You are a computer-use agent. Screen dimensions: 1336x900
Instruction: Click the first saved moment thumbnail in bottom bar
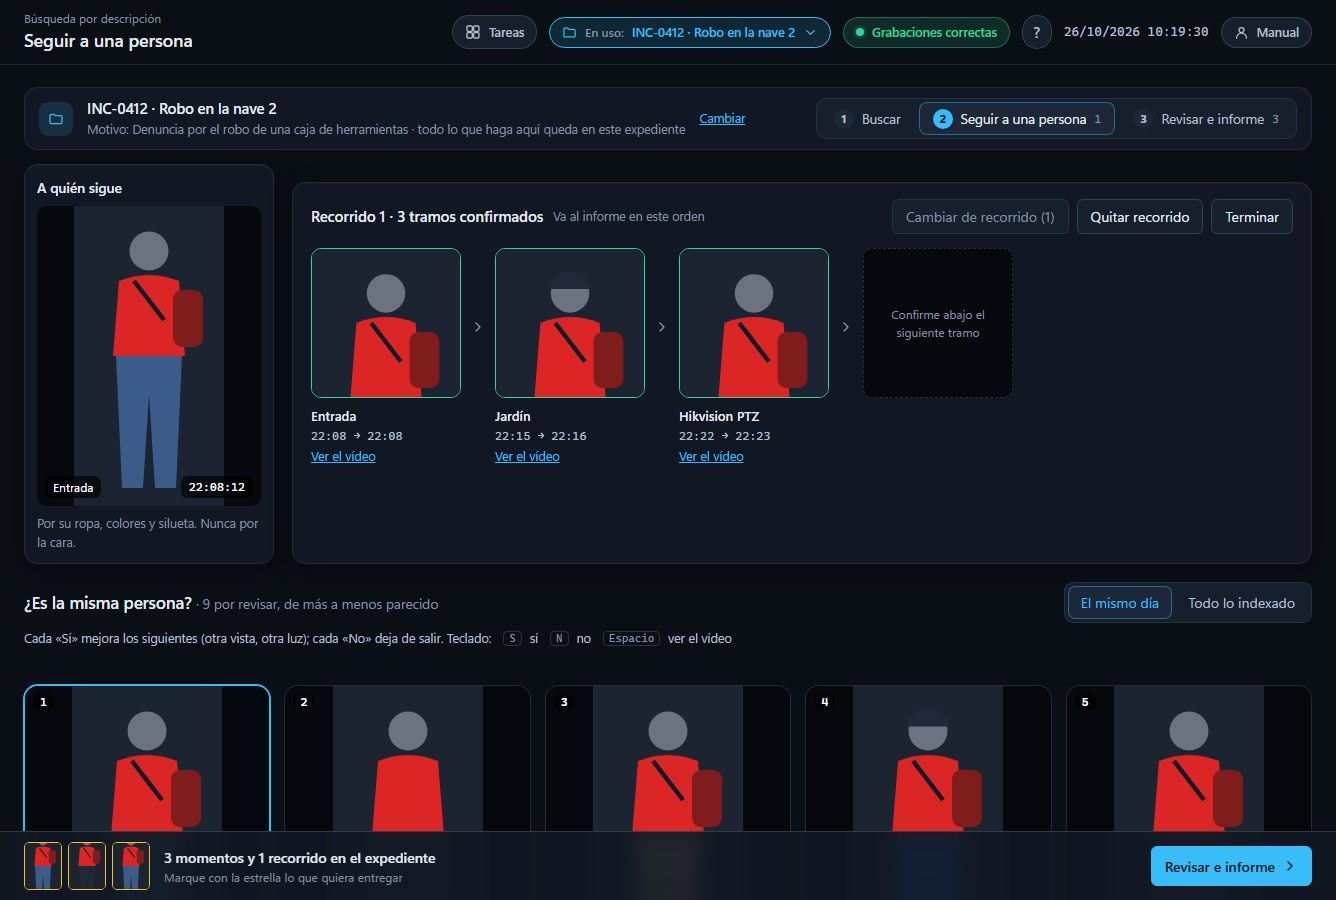click(43, 866)
